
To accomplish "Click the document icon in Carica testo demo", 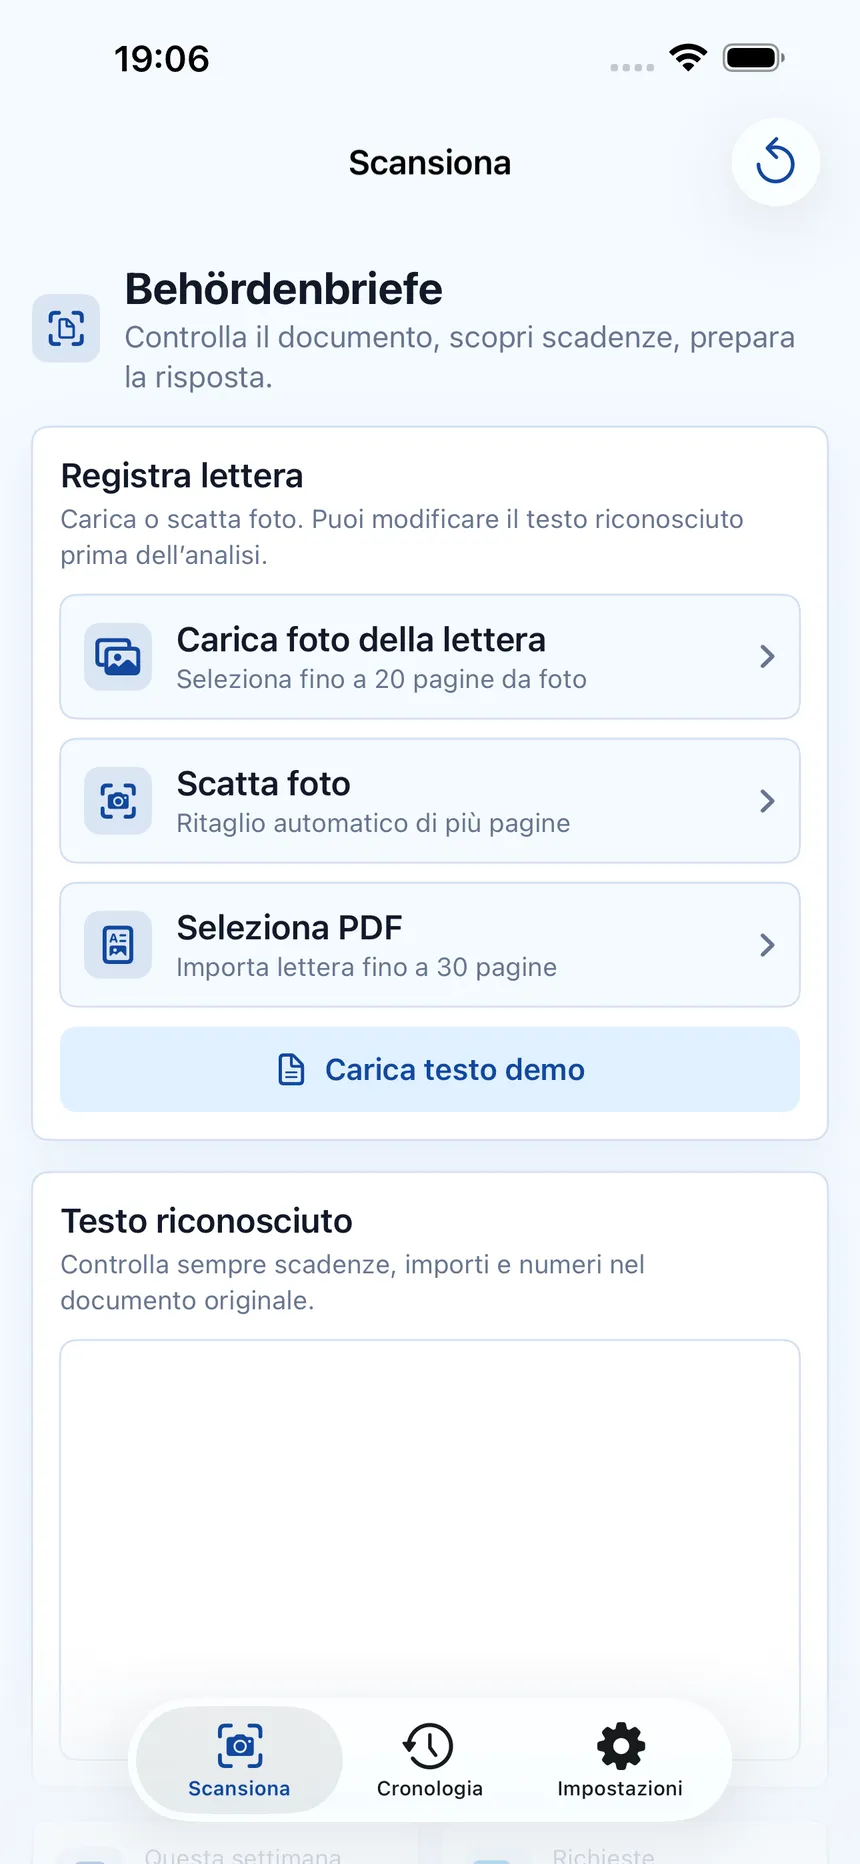I will [291, 1069].
